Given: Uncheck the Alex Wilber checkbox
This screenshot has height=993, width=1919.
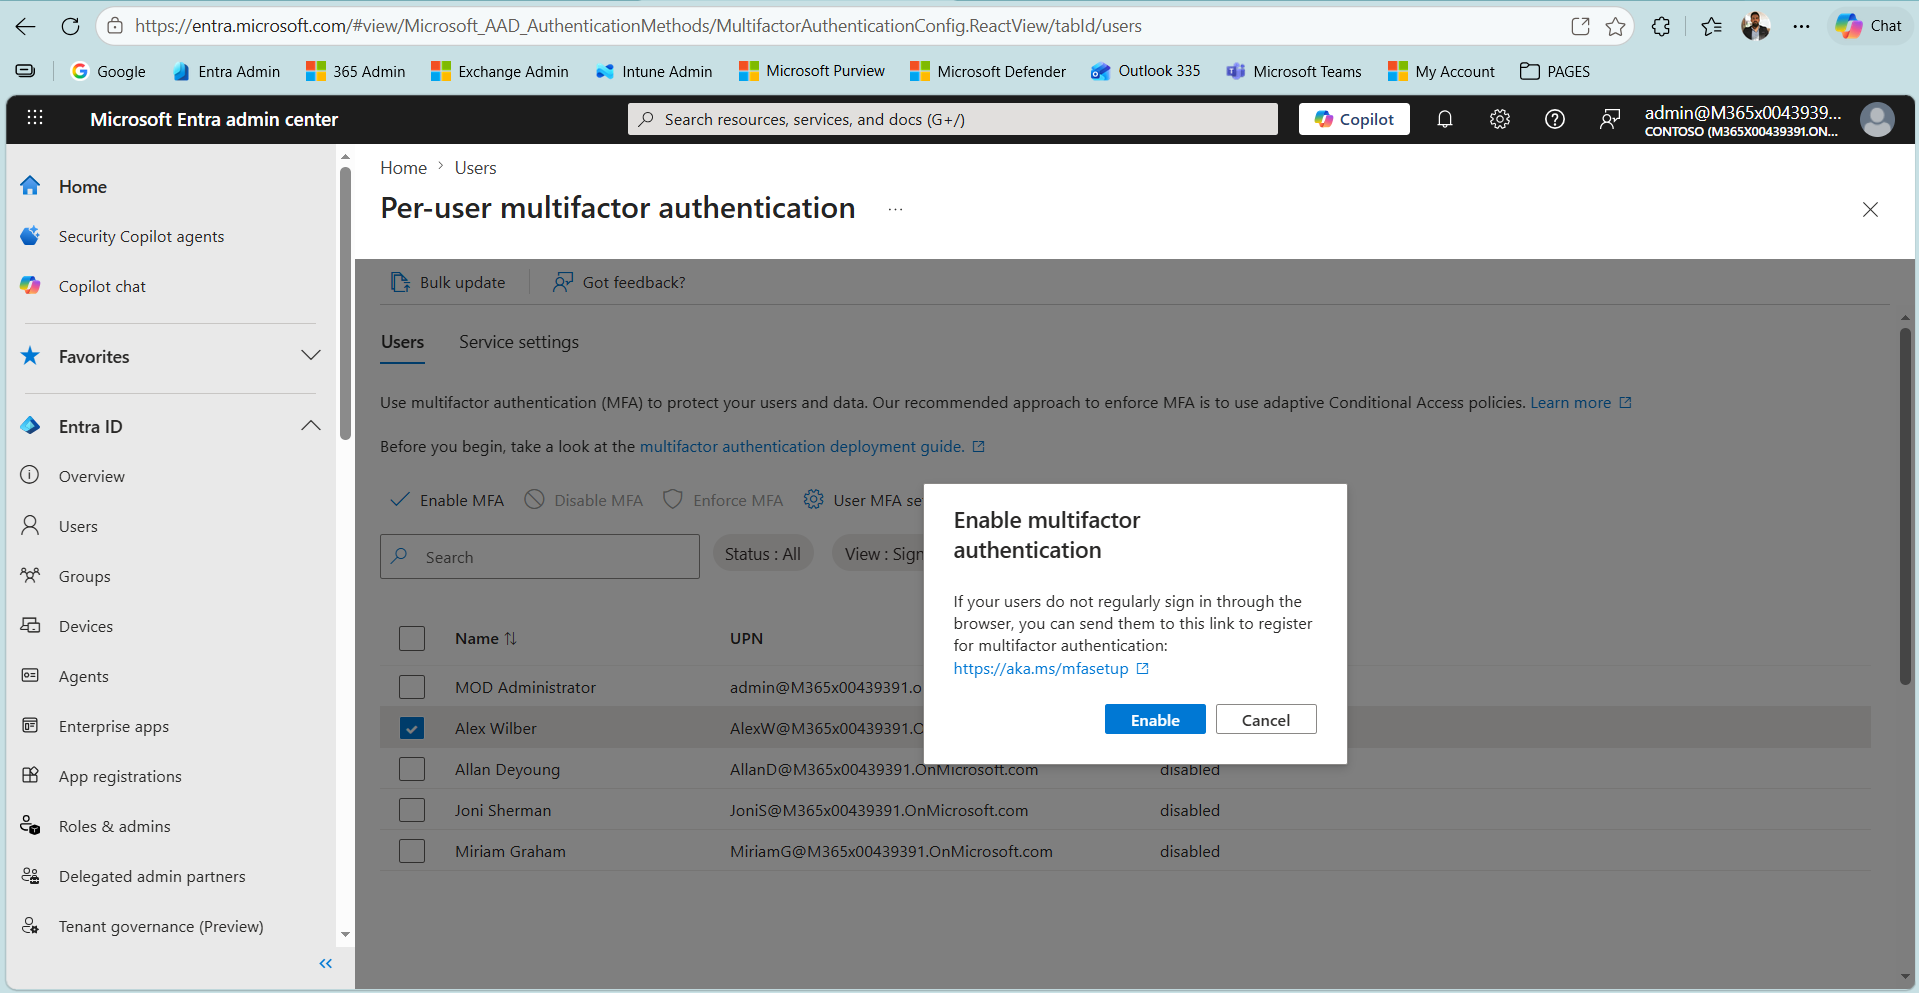Looking at the screenshot, I should click(412, 728).
